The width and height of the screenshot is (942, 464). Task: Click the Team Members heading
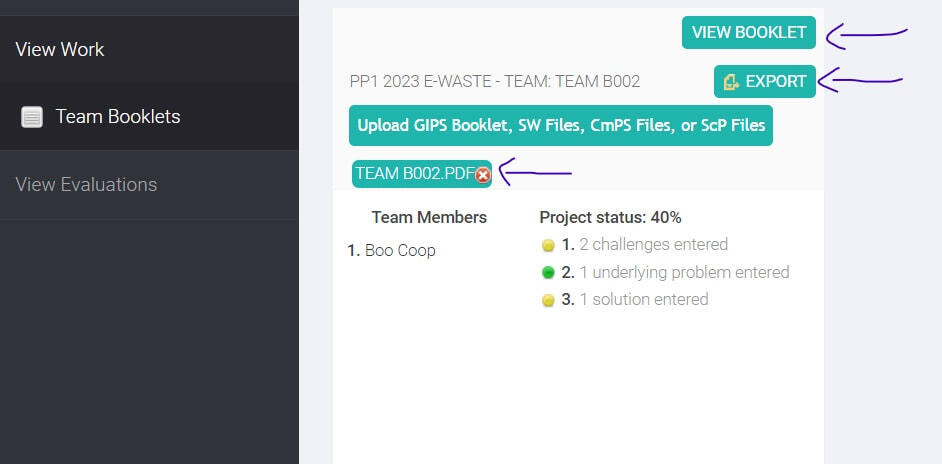(429, 217)
